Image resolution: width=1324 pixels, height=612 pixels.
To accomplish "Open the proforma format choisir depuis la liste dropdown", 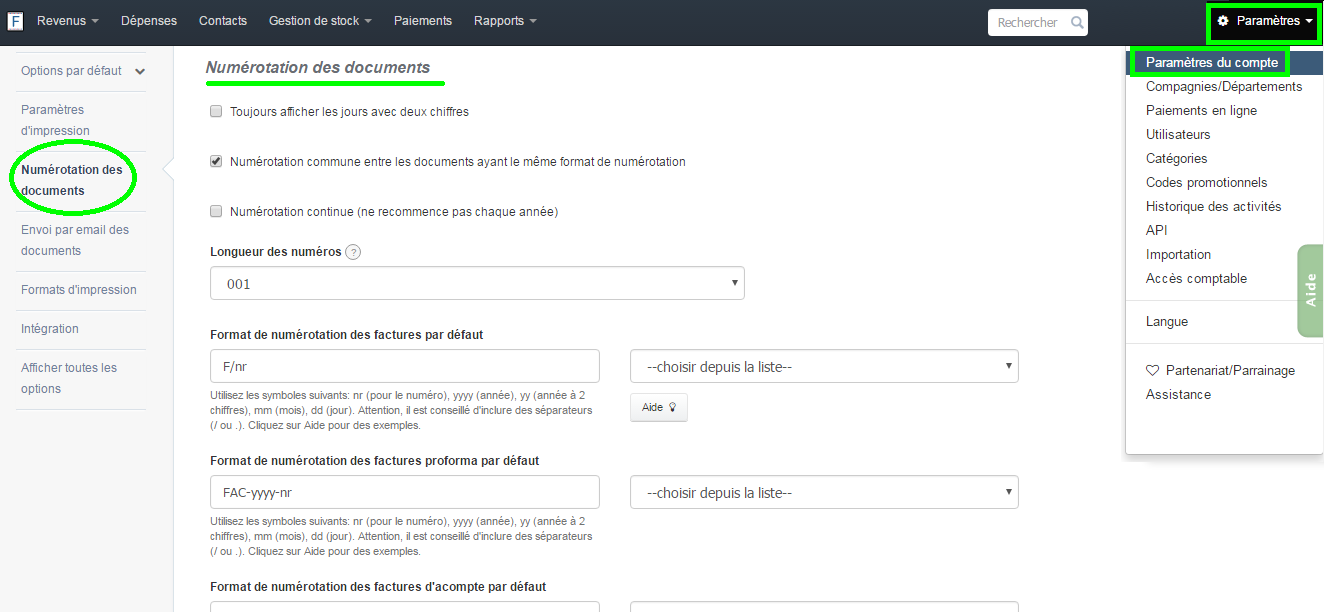I will click(824, 492).
